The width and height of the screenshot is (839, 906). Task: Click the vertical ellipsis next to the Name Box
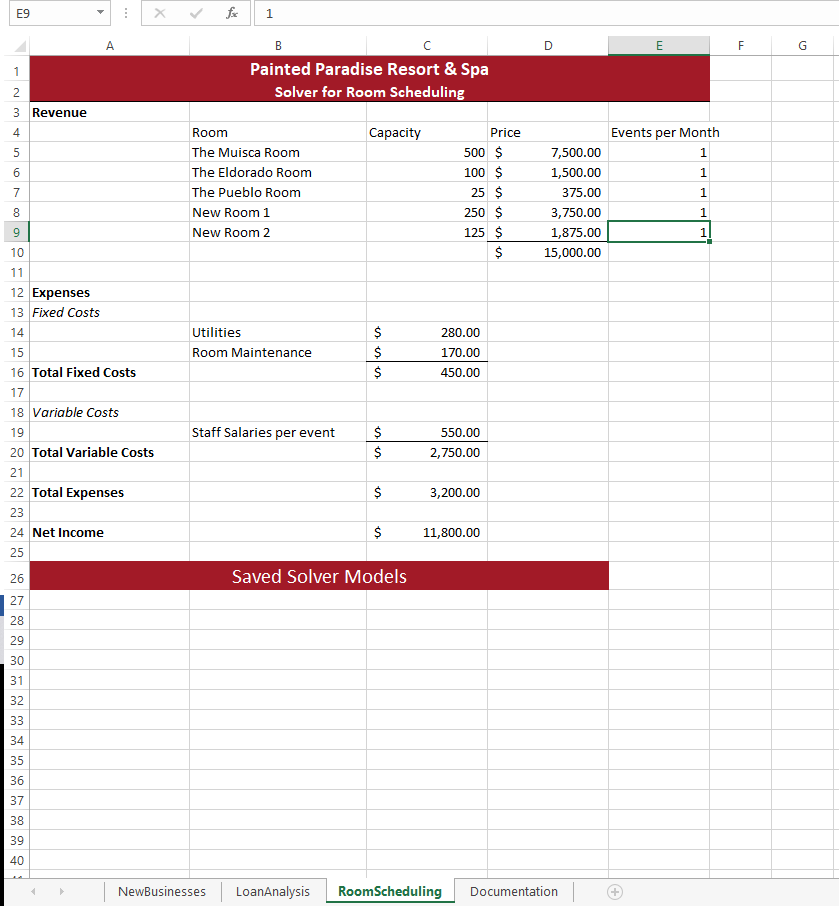(x=125, y=13)
